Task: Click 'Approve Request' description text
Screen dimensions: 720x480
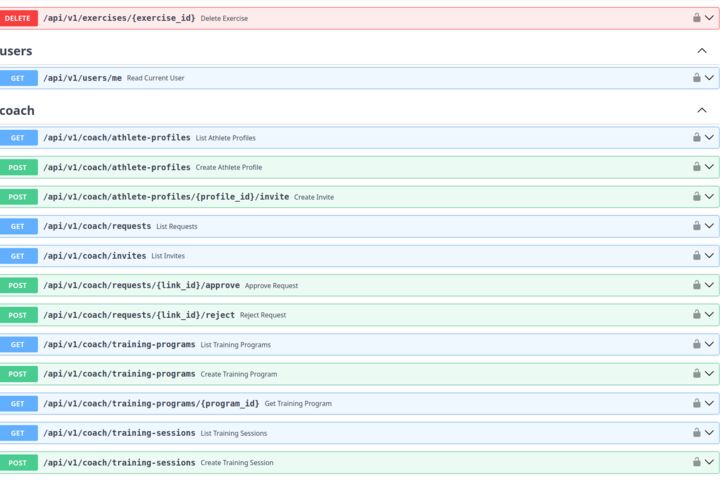Action: [x=271, y=286]
